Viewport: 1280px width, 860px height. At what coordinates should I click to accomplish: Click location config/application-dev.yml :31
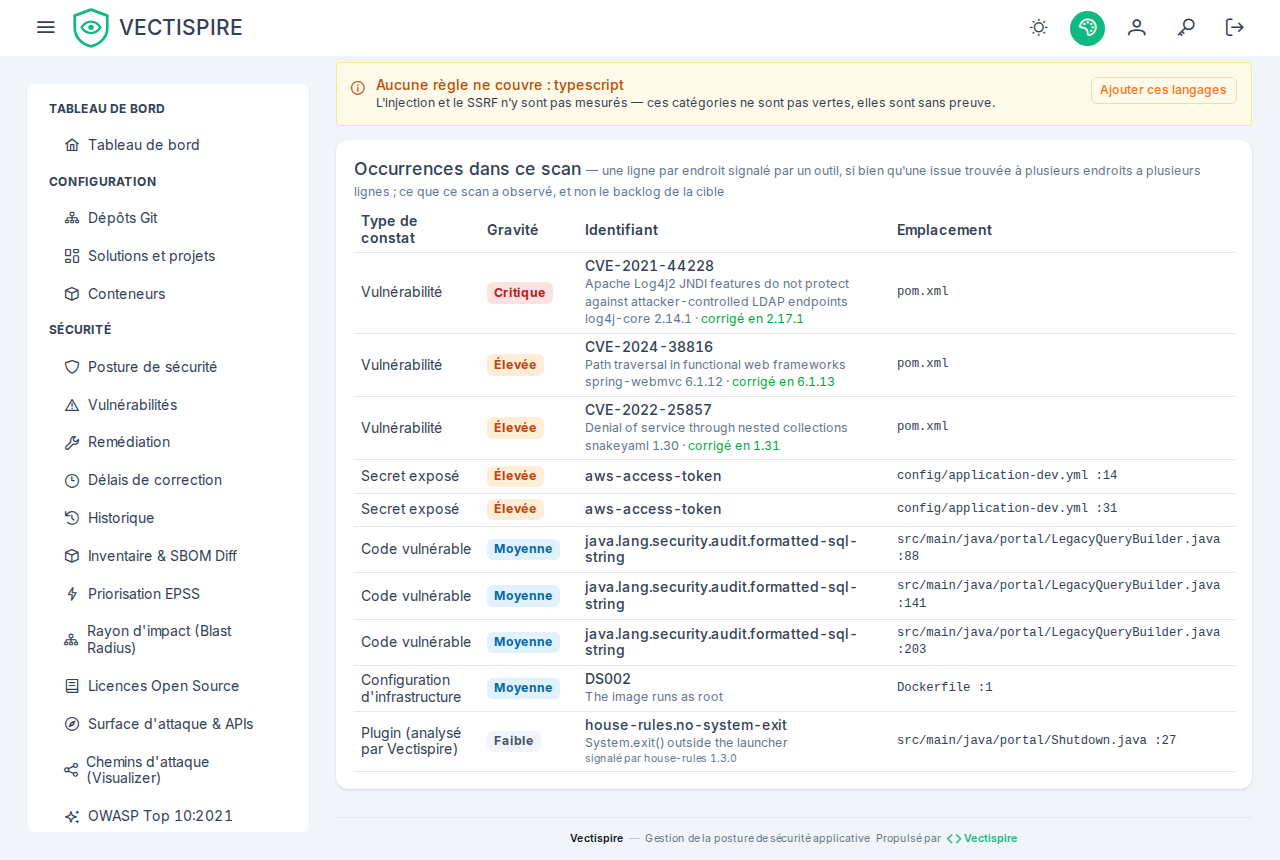1007,508
